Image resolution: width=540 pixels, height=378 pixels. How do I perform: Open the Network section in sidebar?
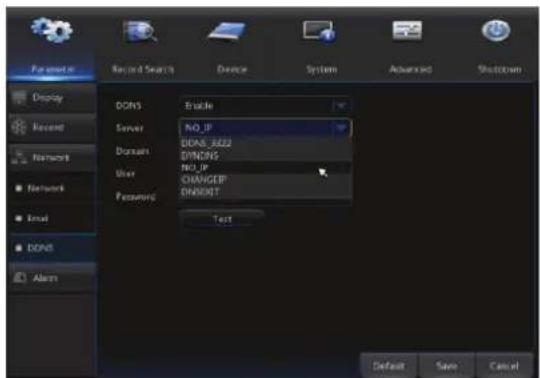coord(52,157)
